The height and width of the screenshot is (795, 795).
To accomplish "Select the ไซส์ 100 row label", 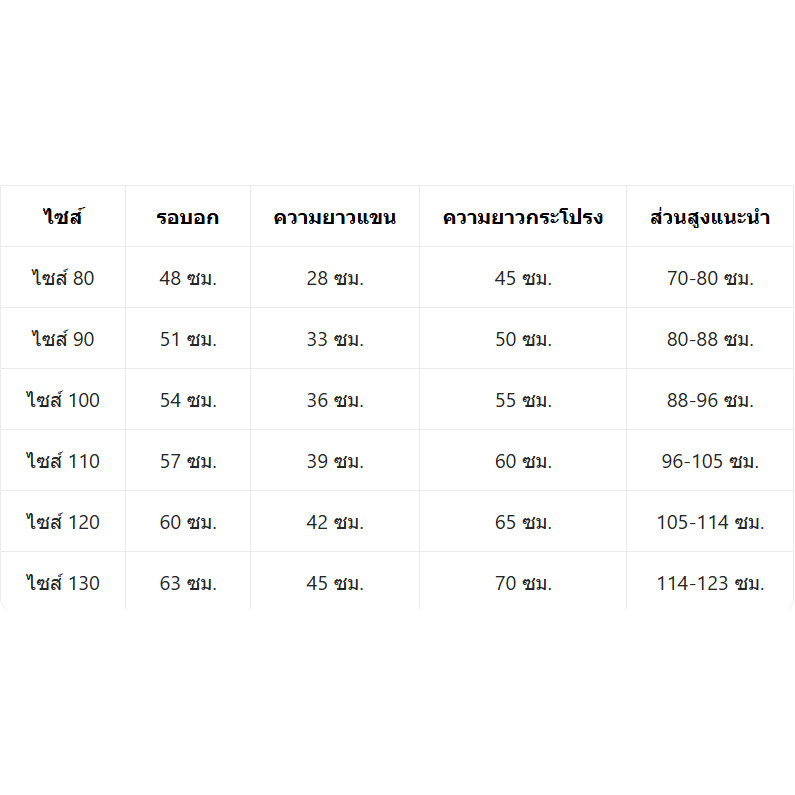I will 63,400.
